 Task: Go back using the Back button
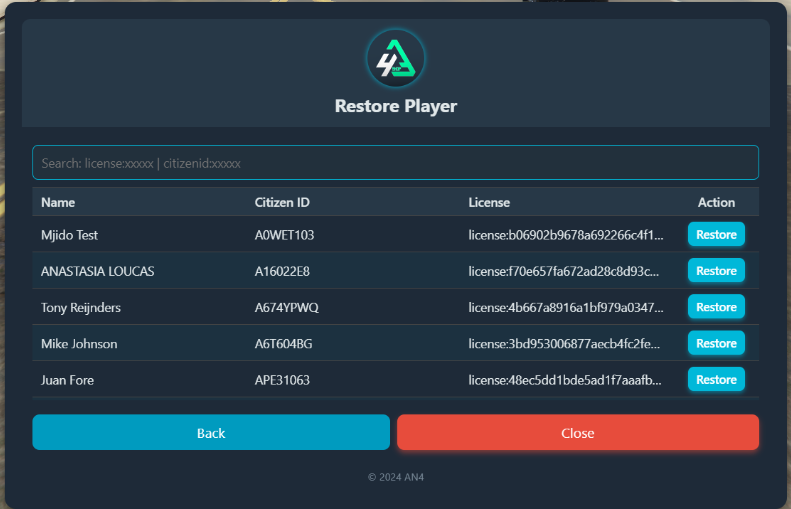[211, 432]
